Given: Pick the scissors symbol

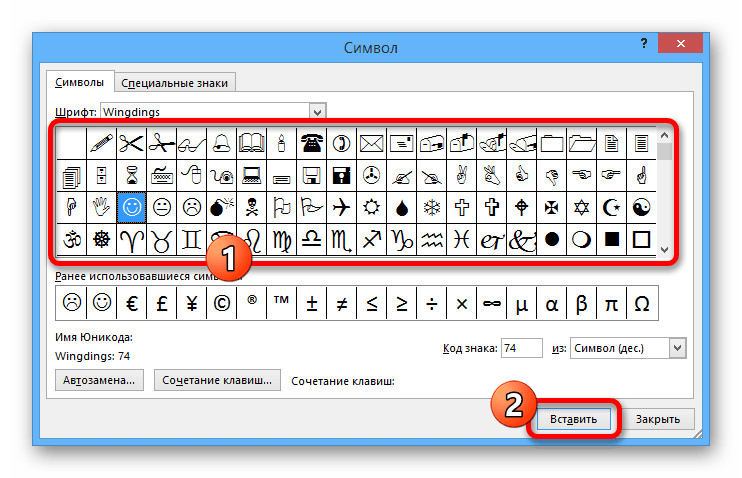Looking at the screenshot, I should 131,143.
